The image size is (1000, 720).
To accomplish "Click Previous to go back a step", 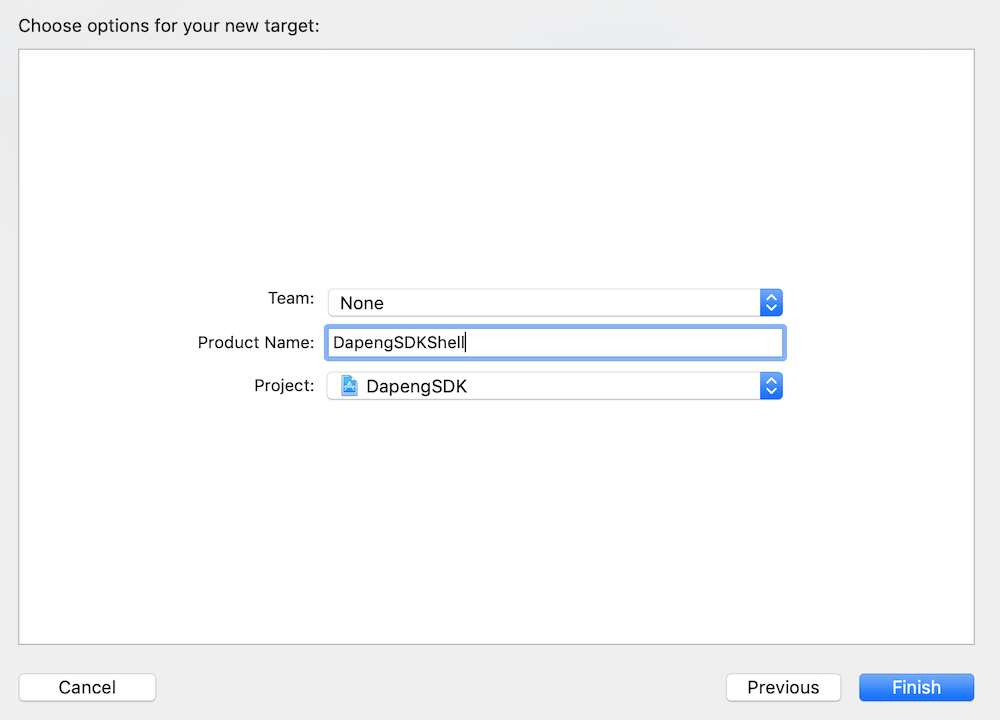I will (x=783, y=687).
